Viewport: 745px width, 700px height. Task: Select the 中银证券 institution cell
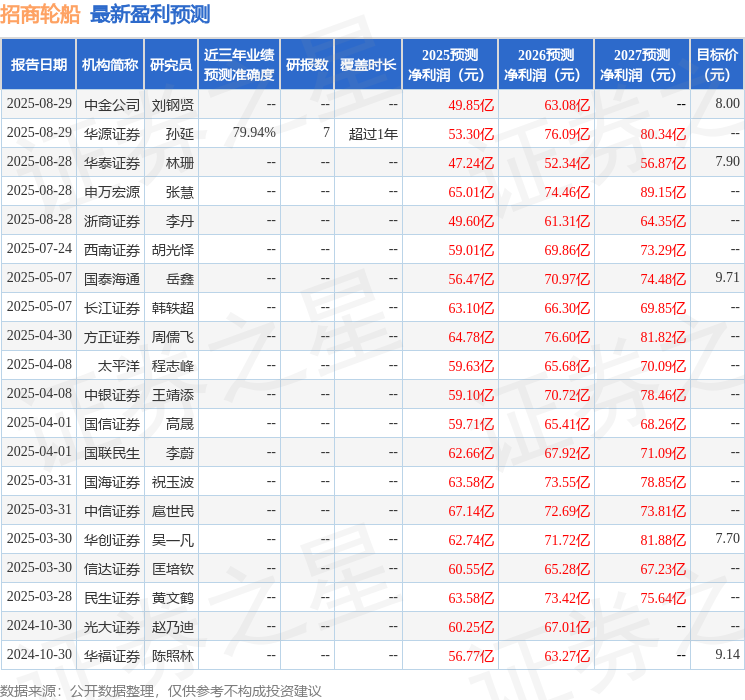[x=112, y=394]
